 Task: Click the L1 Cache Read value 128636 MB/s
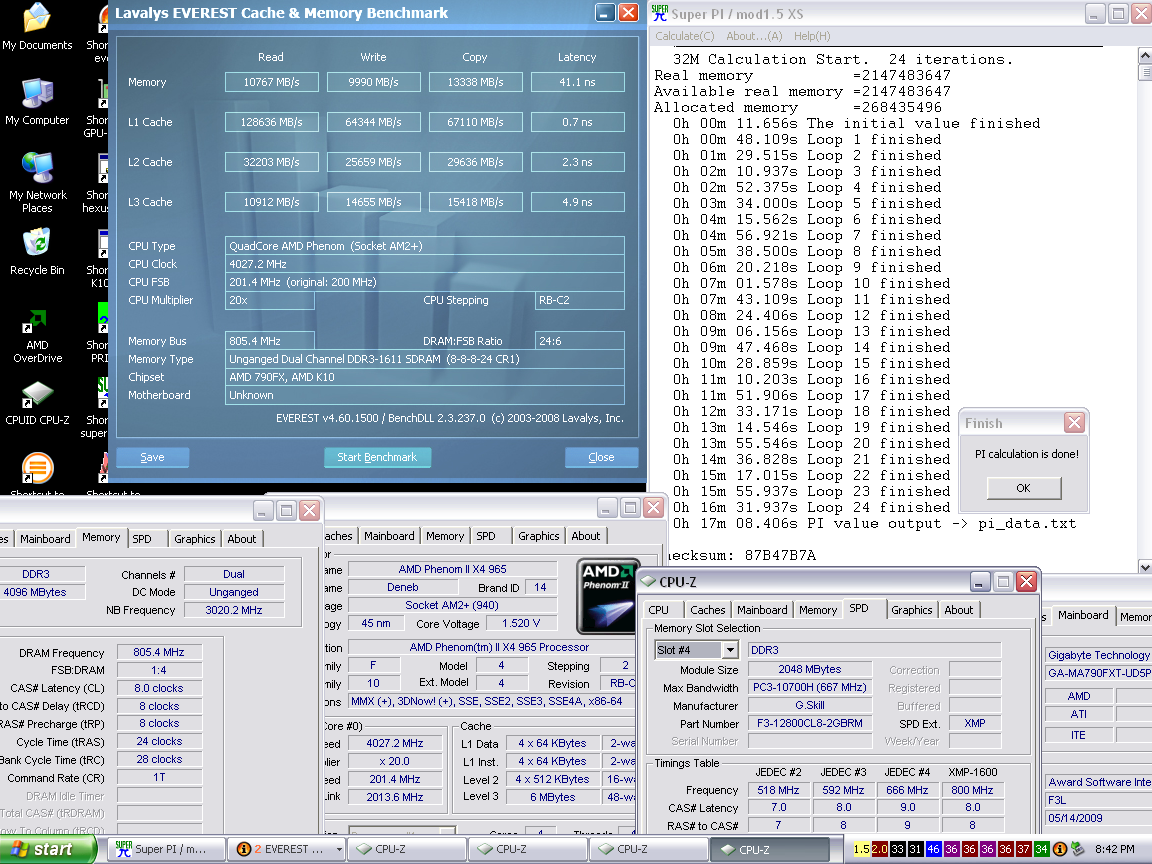click(x=272, y=122)
